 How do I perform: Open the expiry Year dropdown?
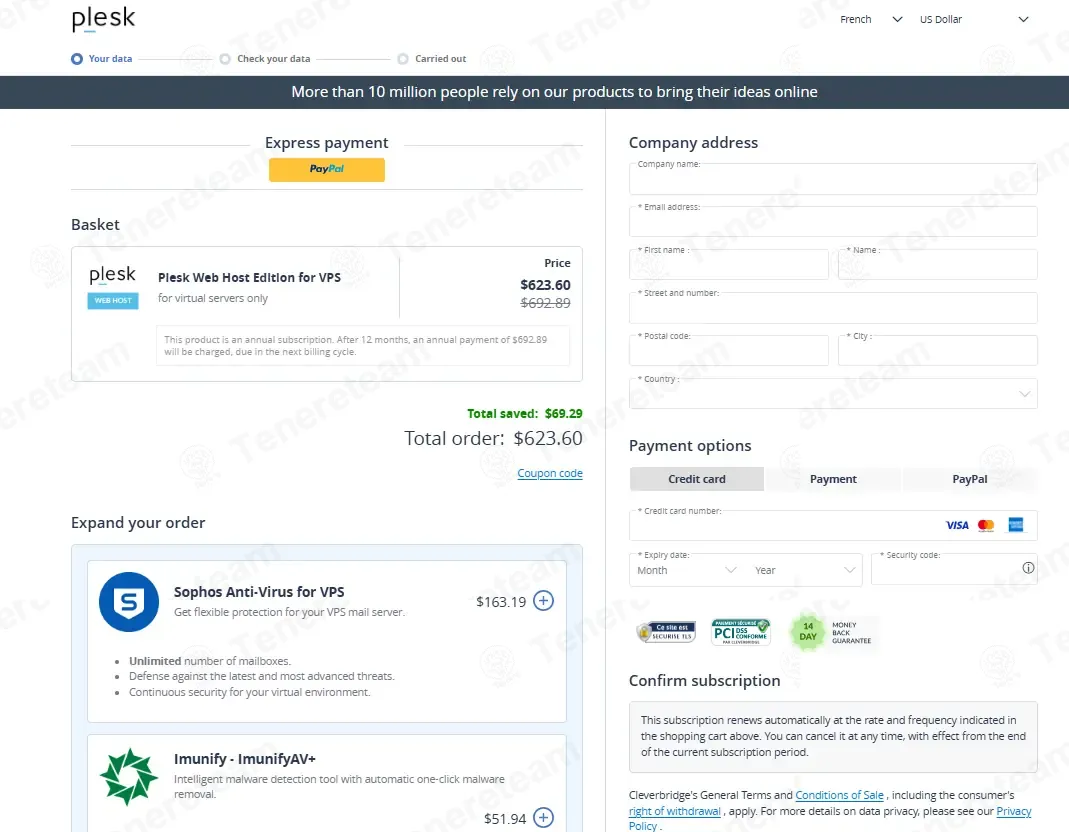(804, 570)
